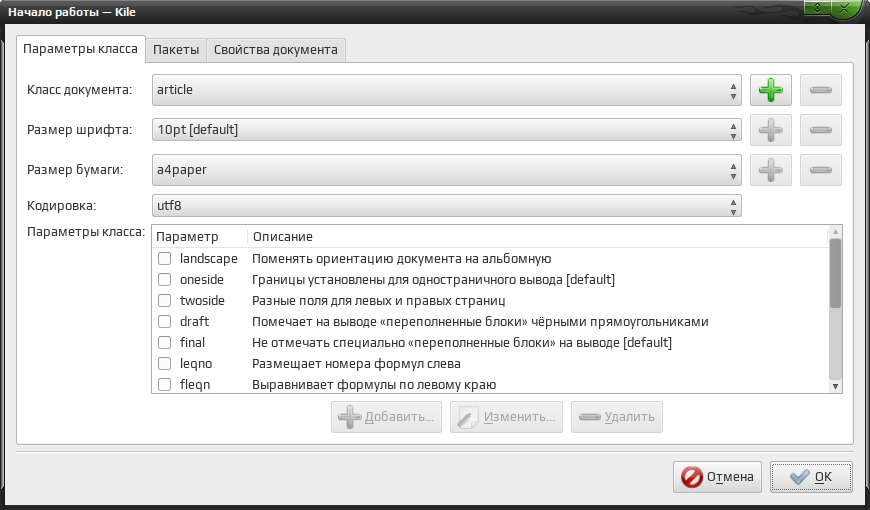Click the Добавить... button

pyautogui.click(x=387, y=417)
